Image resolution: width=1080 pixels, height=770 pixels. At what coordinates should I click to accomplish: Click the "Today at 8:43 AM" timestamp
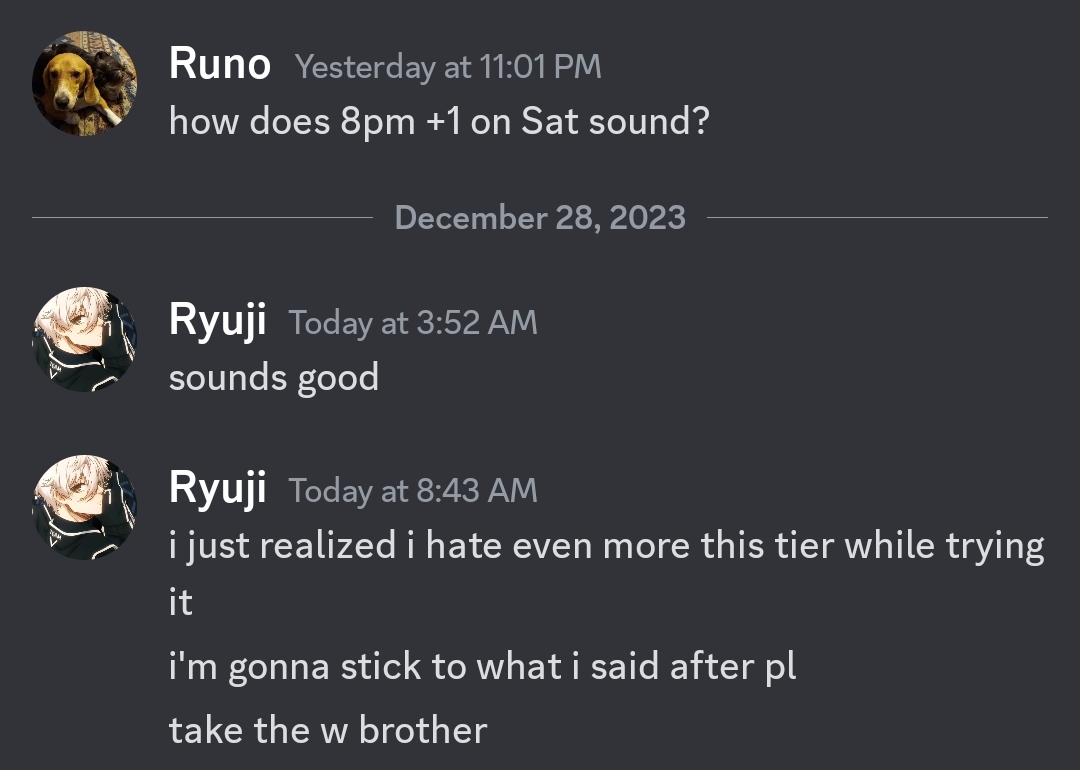click(413, 491)
